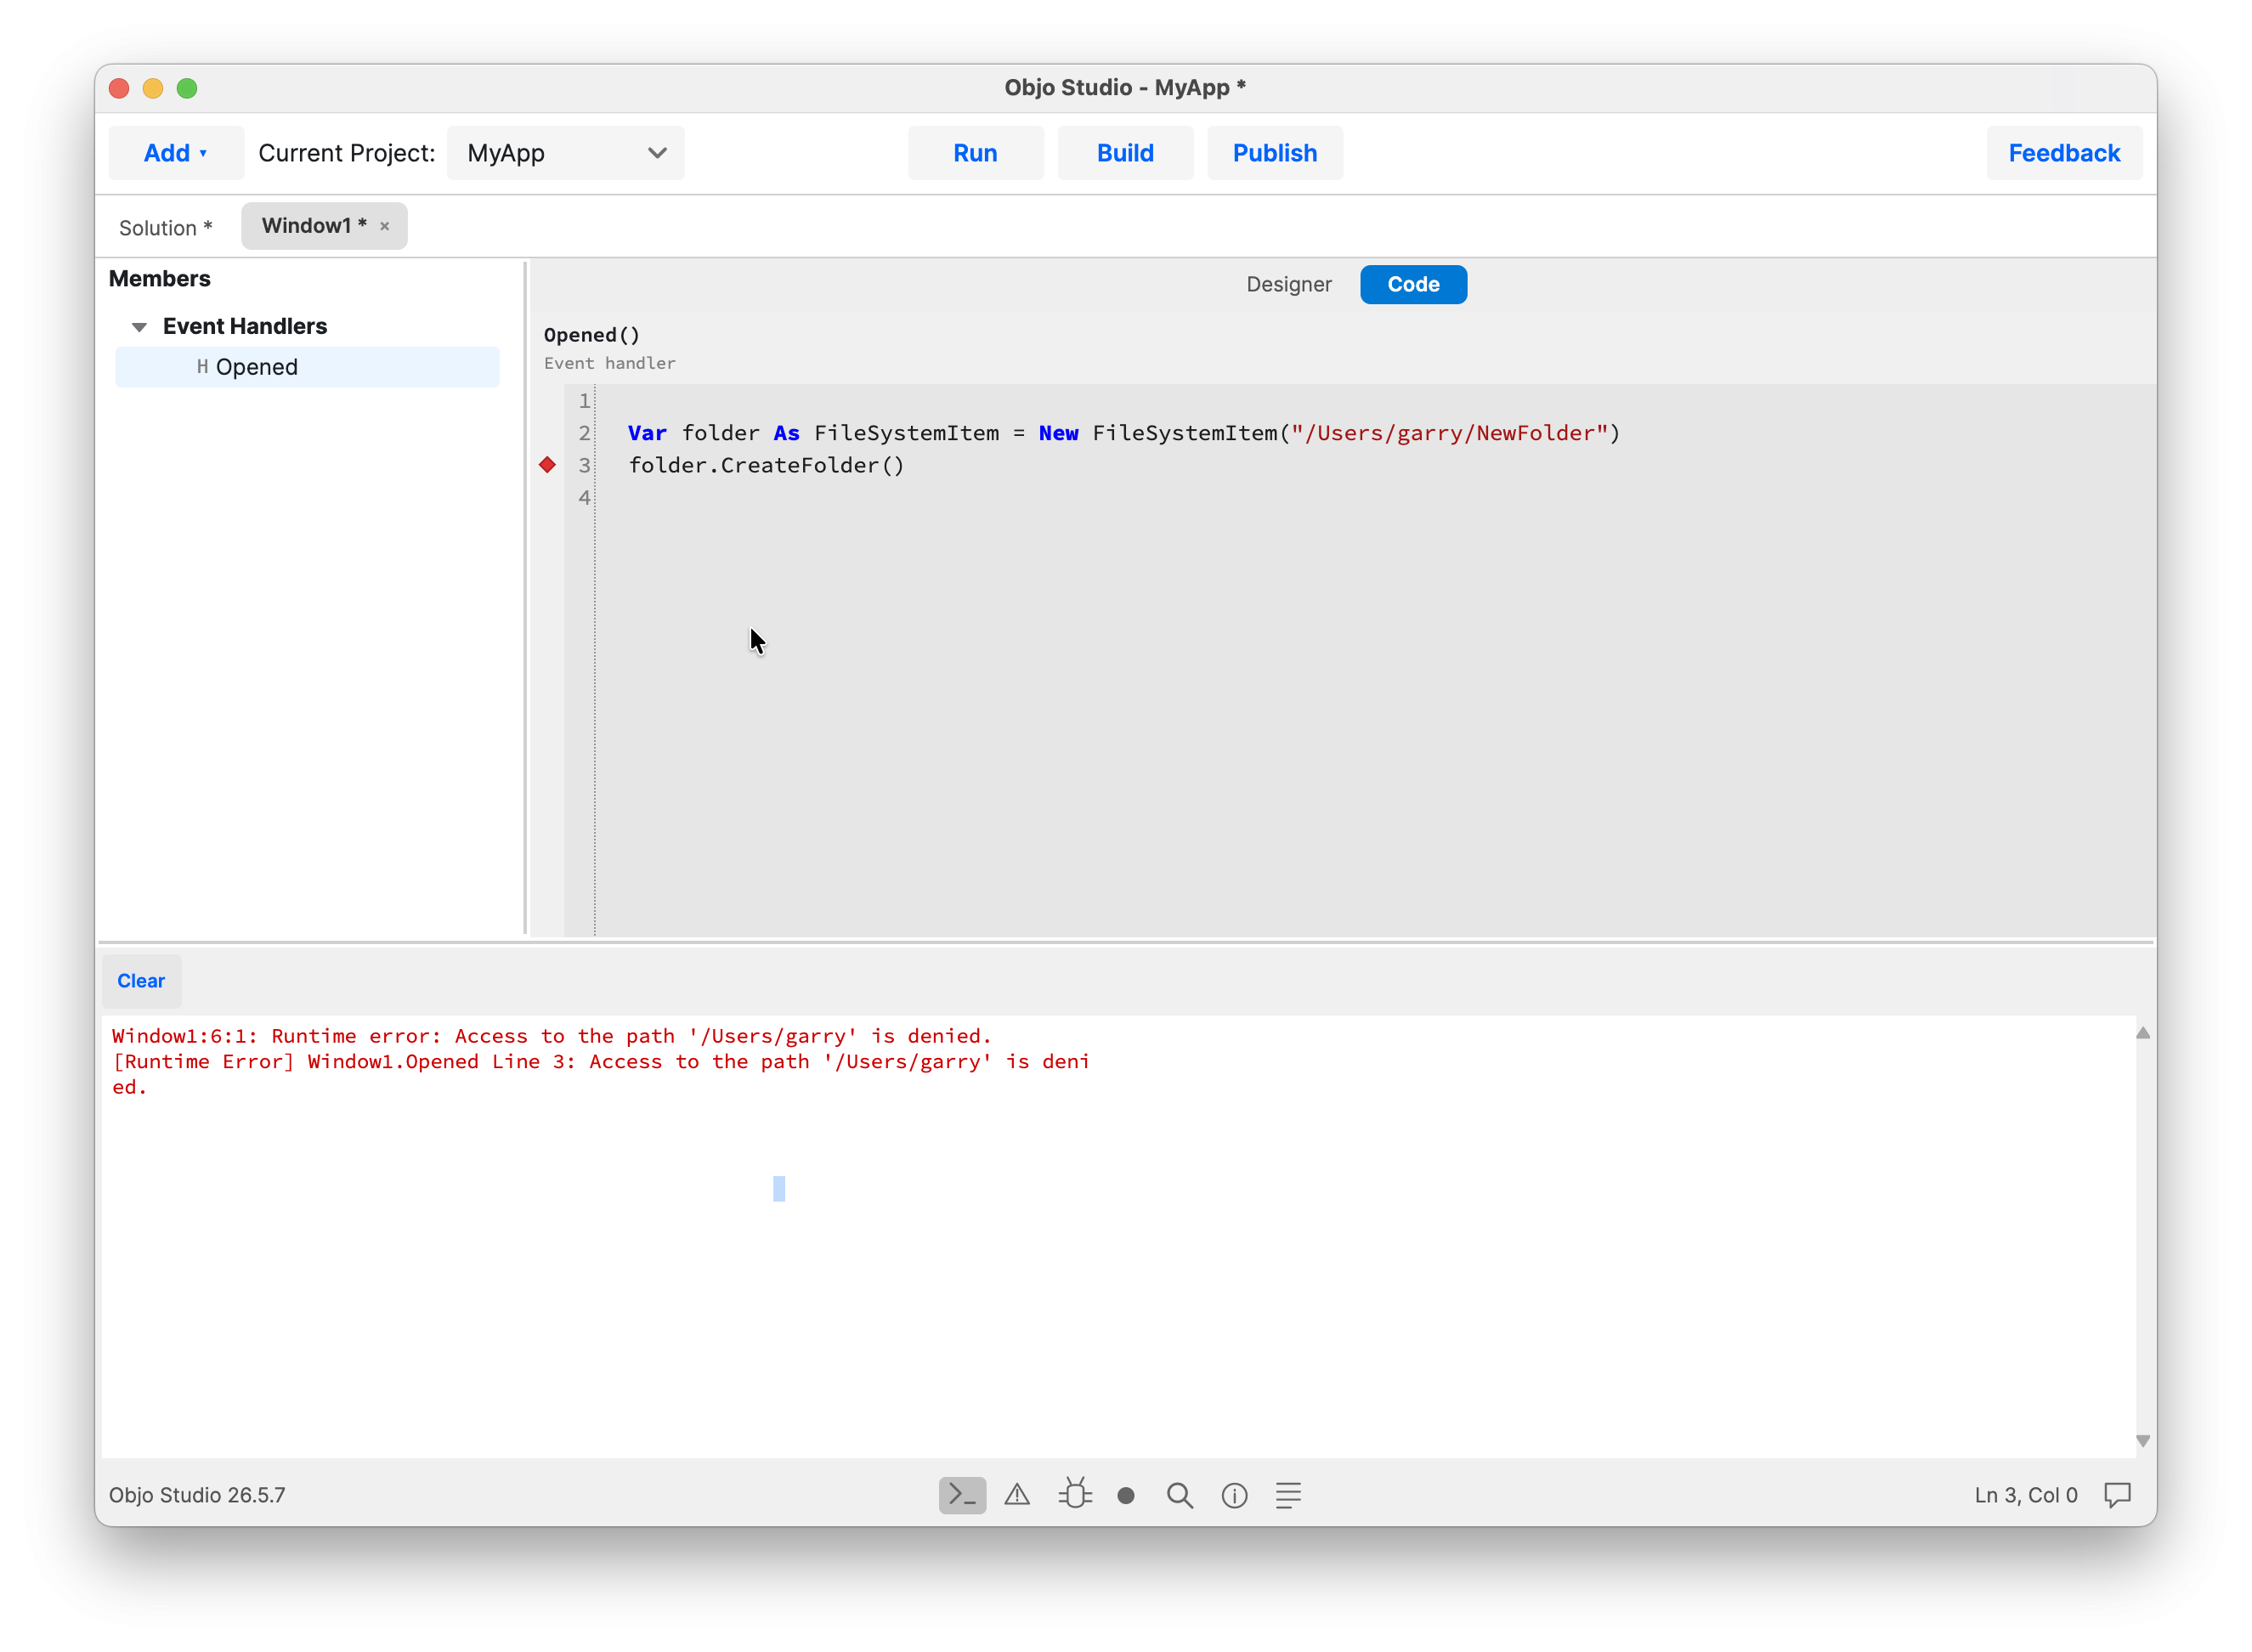Open the search magnifier in status bar
The height and width of the screenshot is (1652, 2252).
pos(1180,1495)
